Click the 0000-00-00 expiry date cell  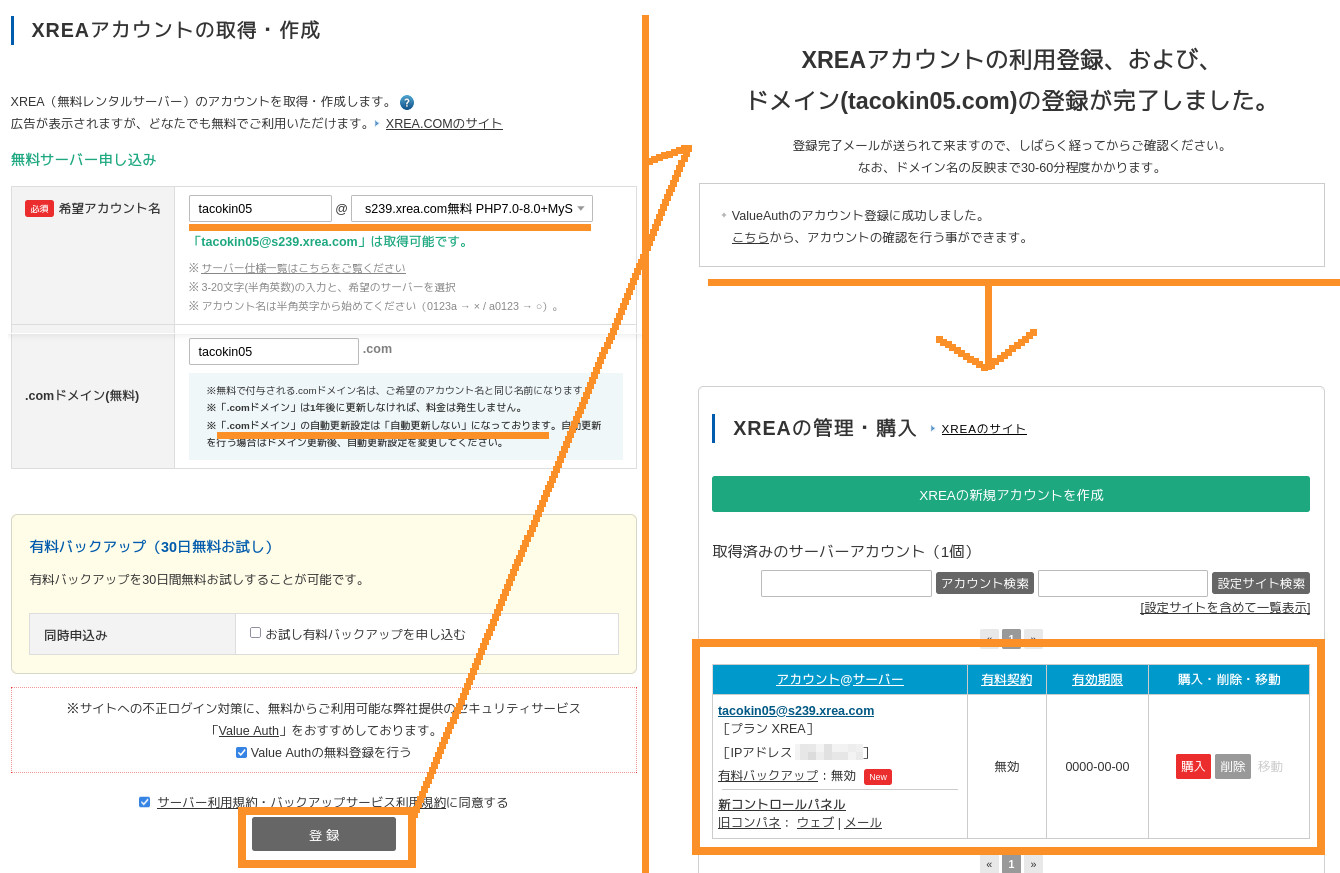1097,766
